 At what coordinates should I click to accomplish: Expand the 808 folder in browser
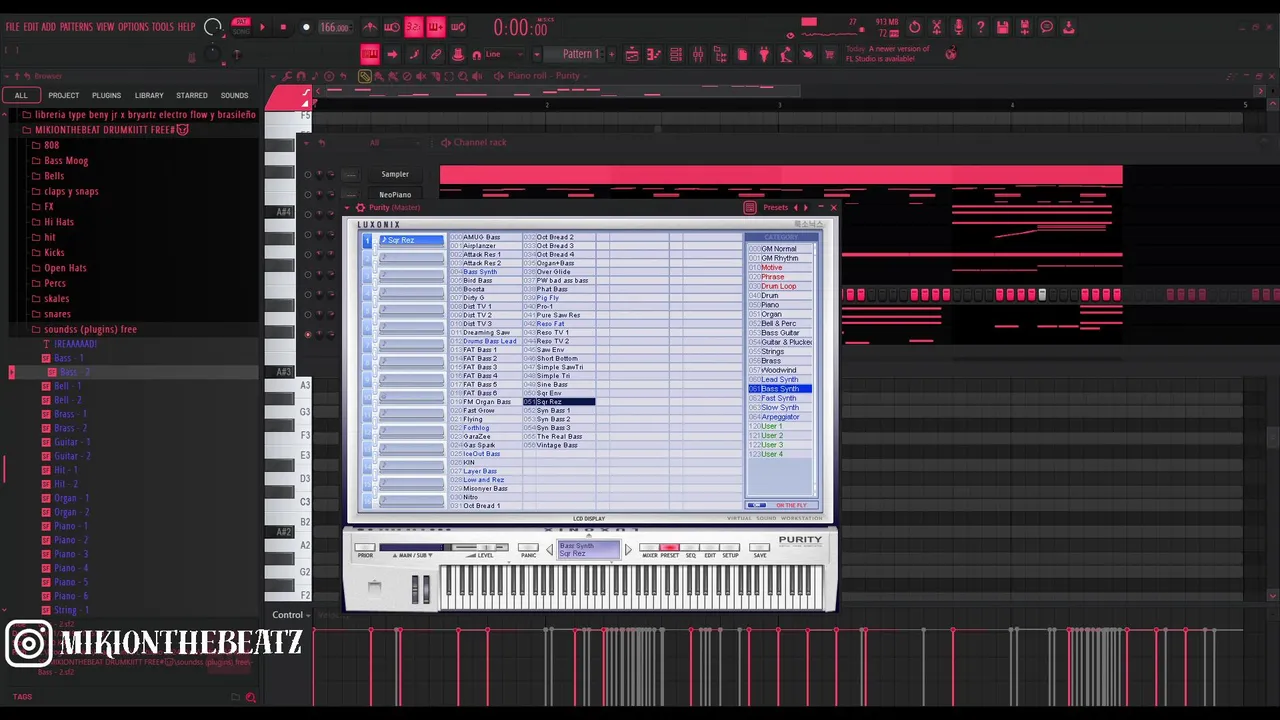tap(51, 145)
